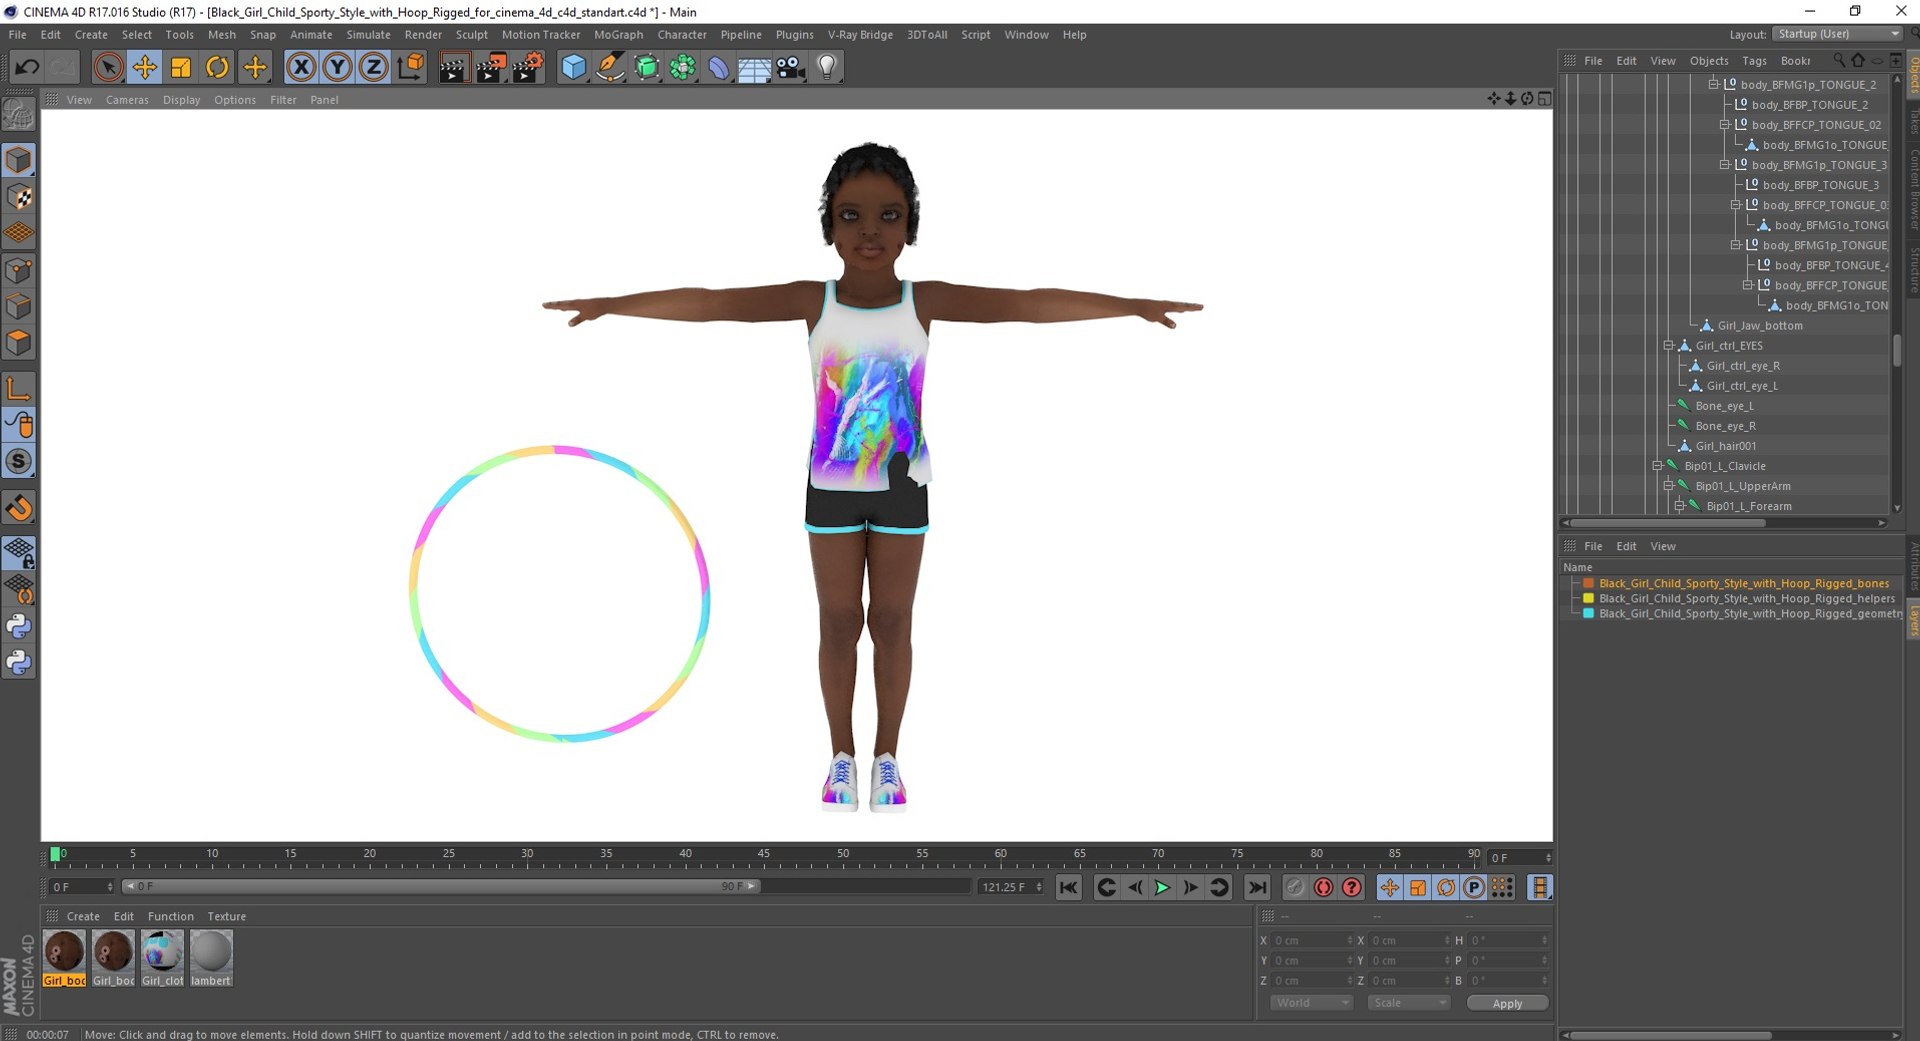
Task: Click cyan swatch of Rigged_geometry layer
Action: 1588,614
